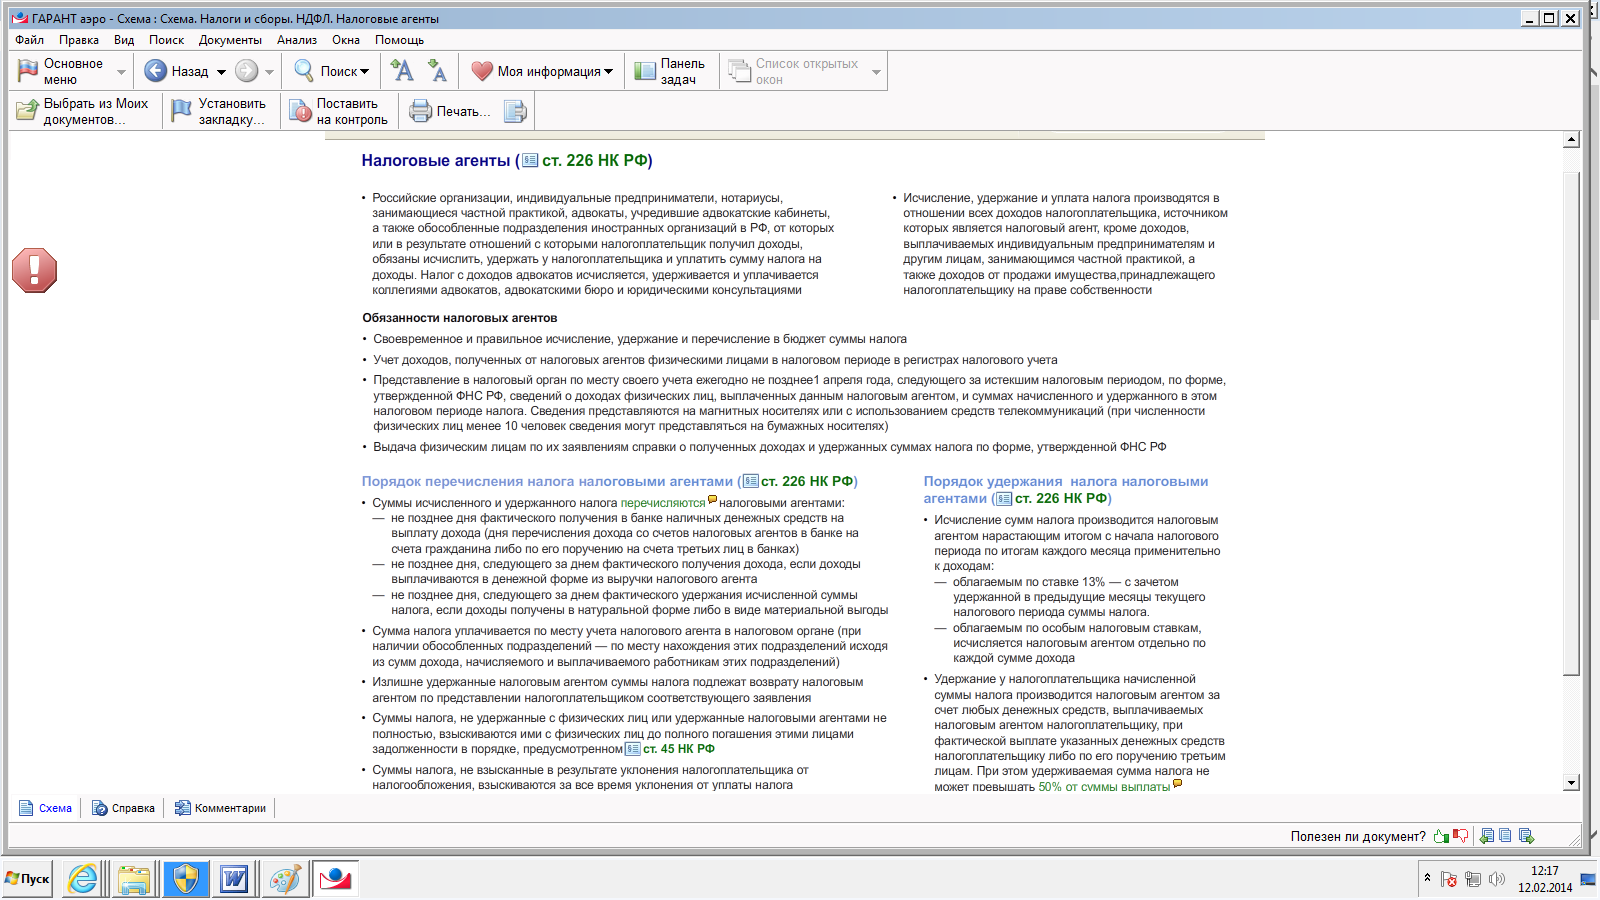This screenshot has width=1600, height=900.
Task: Switch to the Справка tab
Action: point(123,808)
